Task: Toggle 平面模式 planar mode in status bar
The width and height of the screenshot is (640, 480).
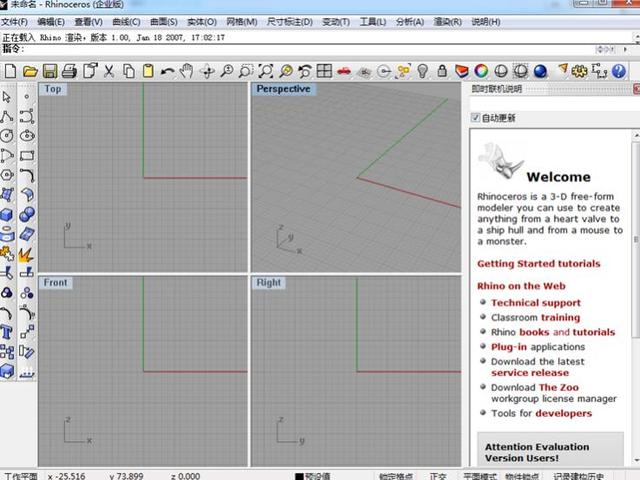Action: coord(480,476)
